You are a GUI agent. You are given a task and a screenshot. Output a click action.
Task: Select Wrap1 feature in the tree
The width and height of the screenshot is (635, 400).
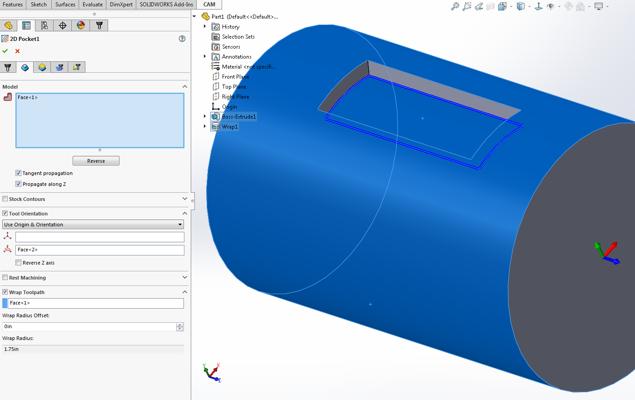coord(229,127)
